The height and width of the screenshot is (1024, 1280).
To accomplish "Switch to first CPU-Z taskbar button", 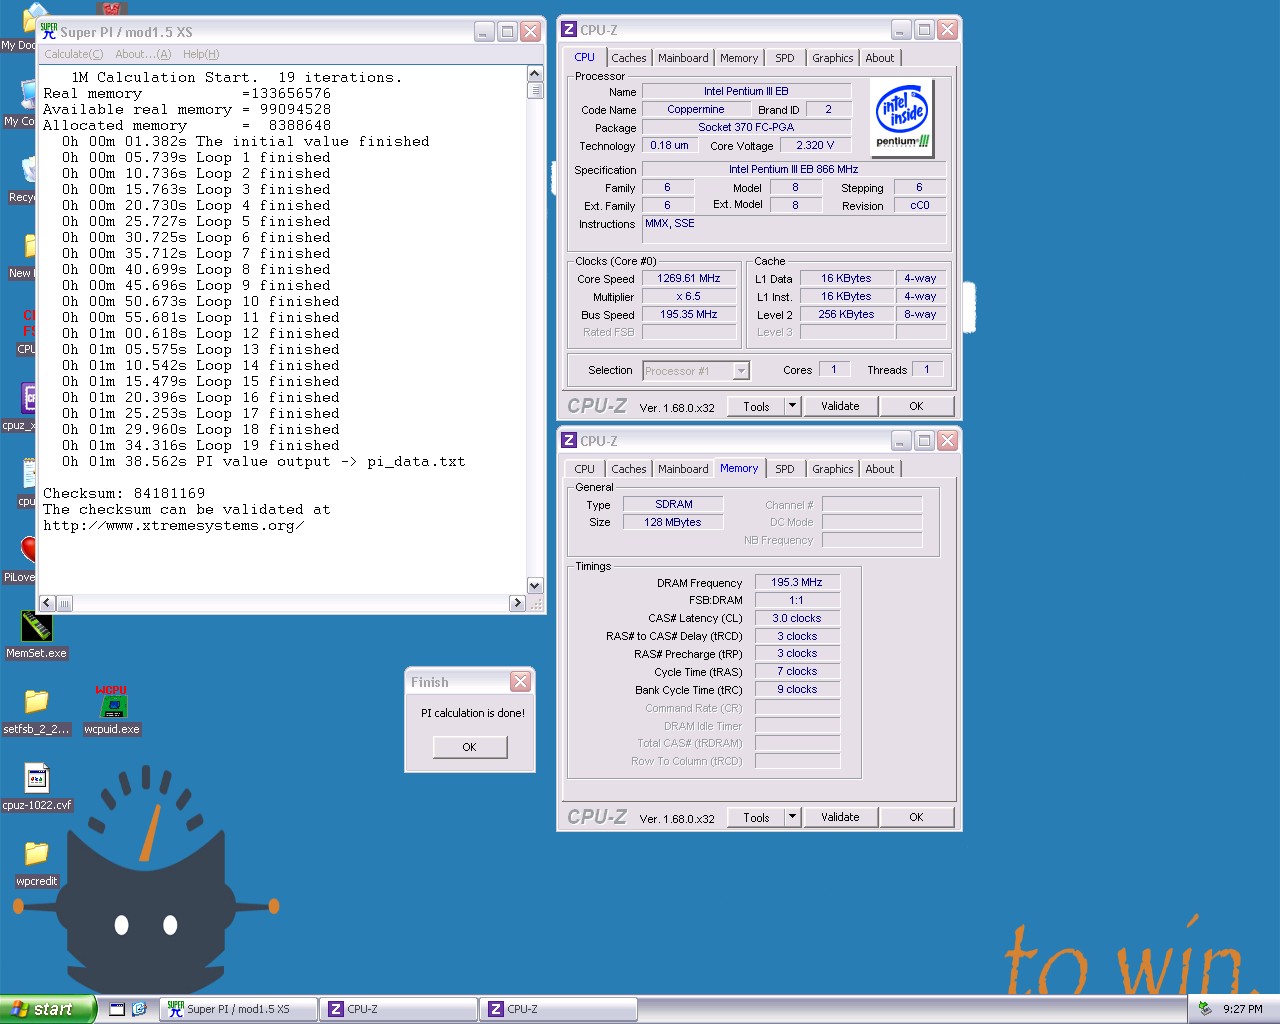I will 398,1009.
